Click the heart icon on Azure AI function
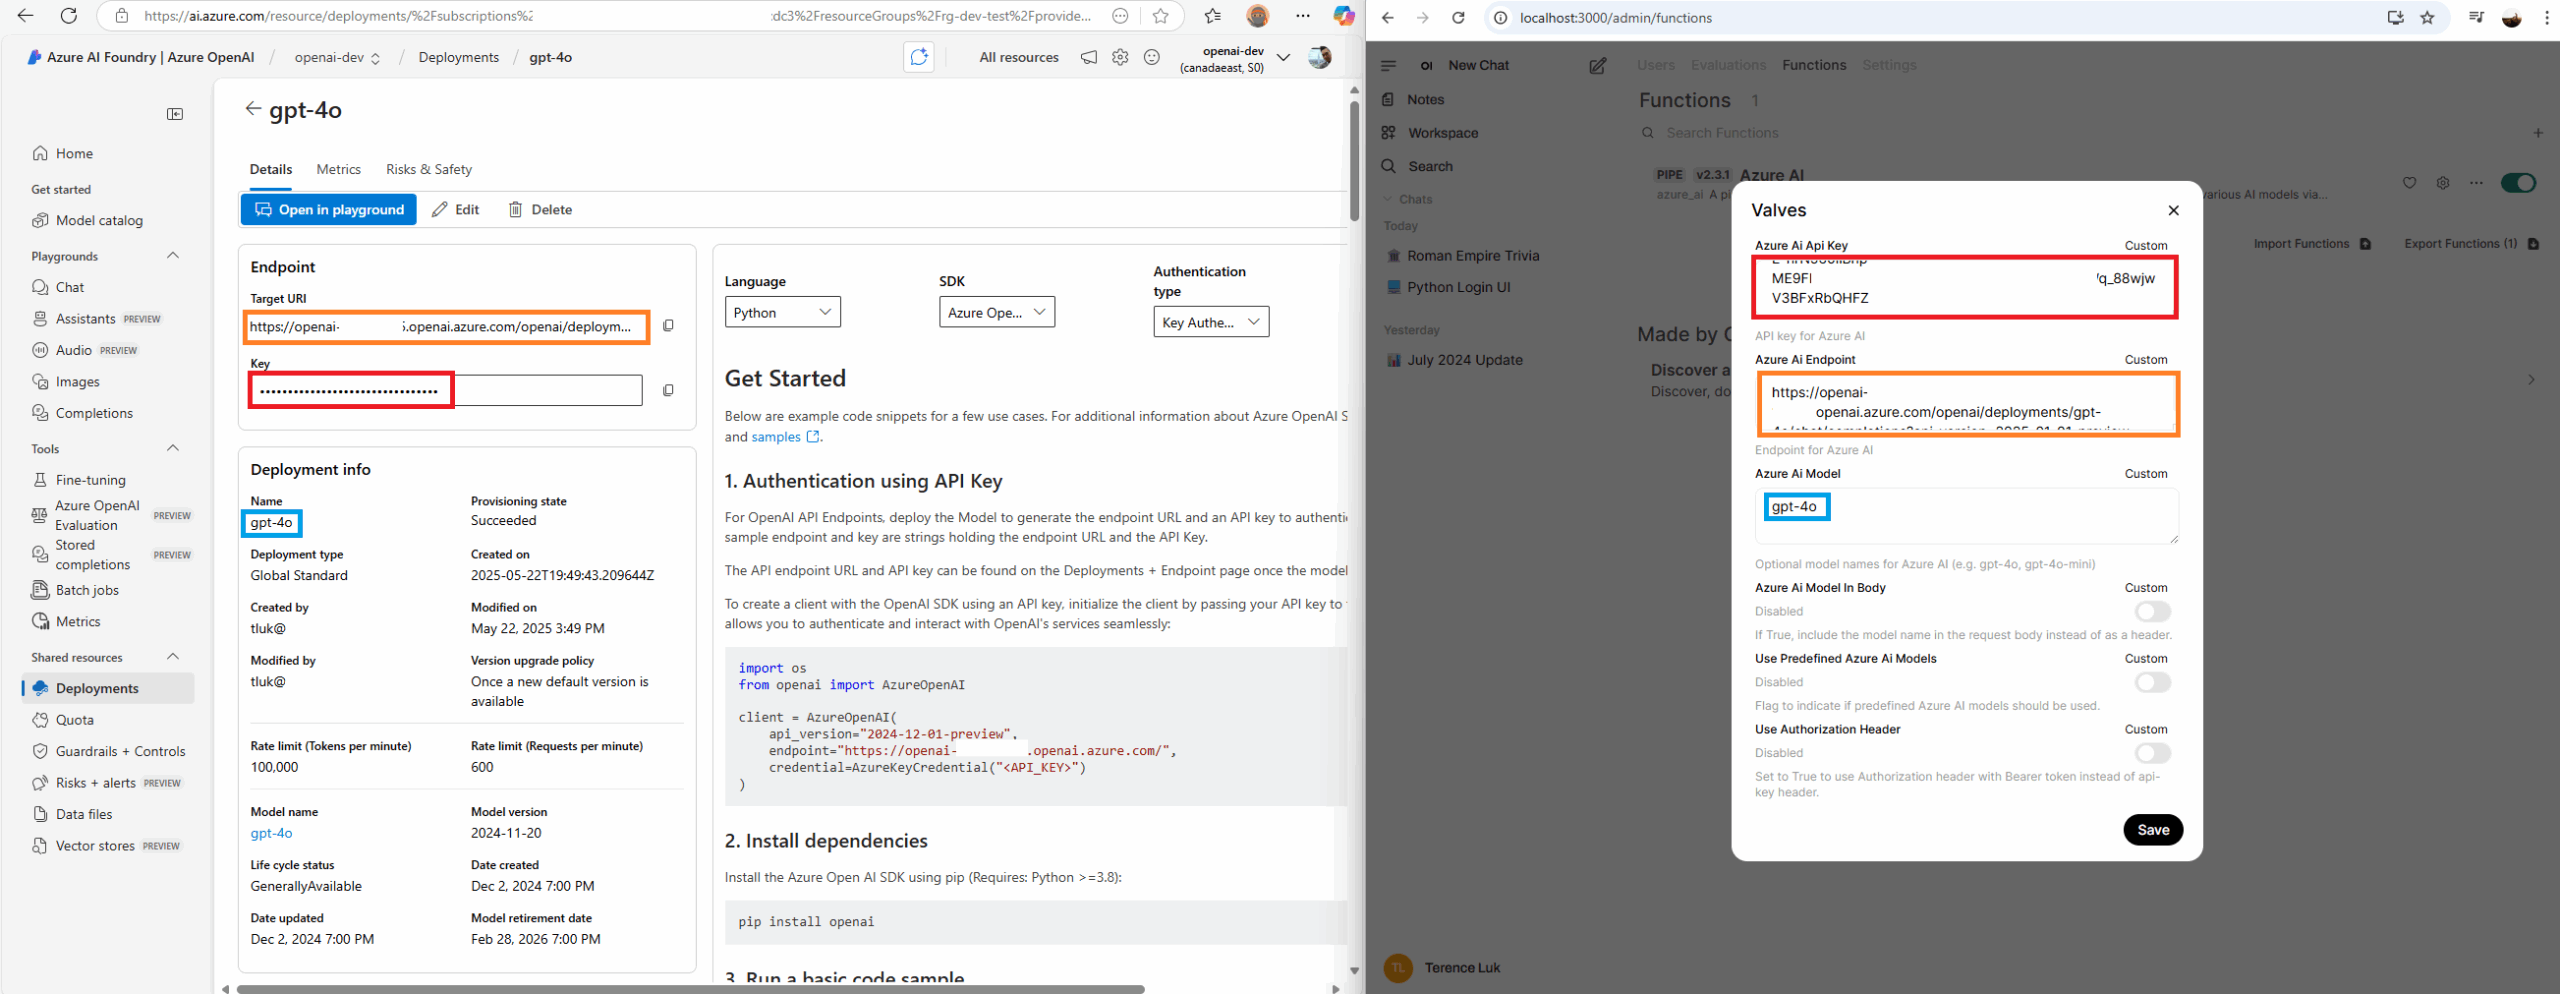The width and height of the screenshot is (2560, 994). coord(2409,183)
